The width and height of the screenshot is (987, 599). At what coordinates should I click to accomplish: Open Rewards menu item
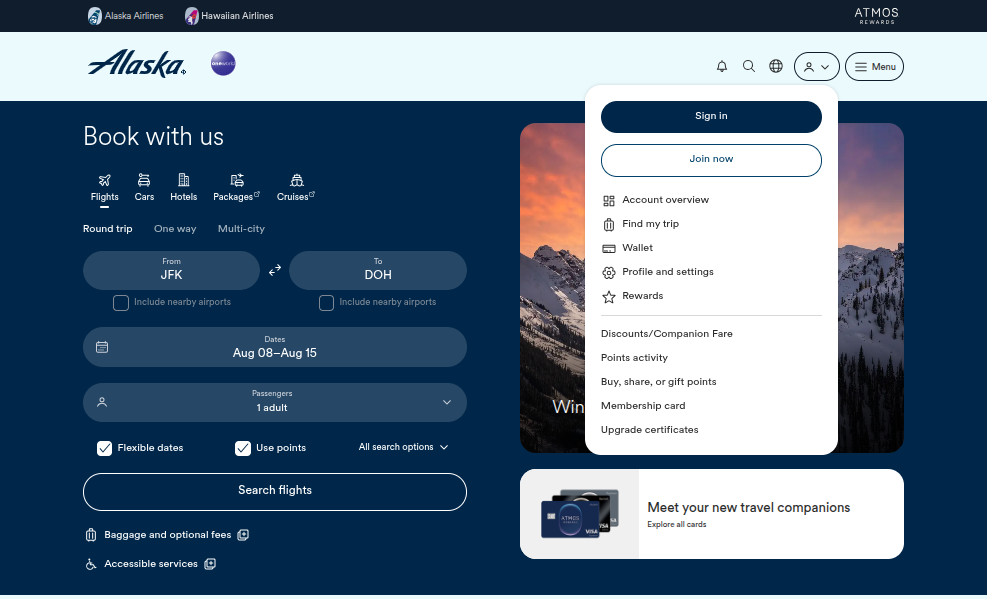click(x=643, y=296)
